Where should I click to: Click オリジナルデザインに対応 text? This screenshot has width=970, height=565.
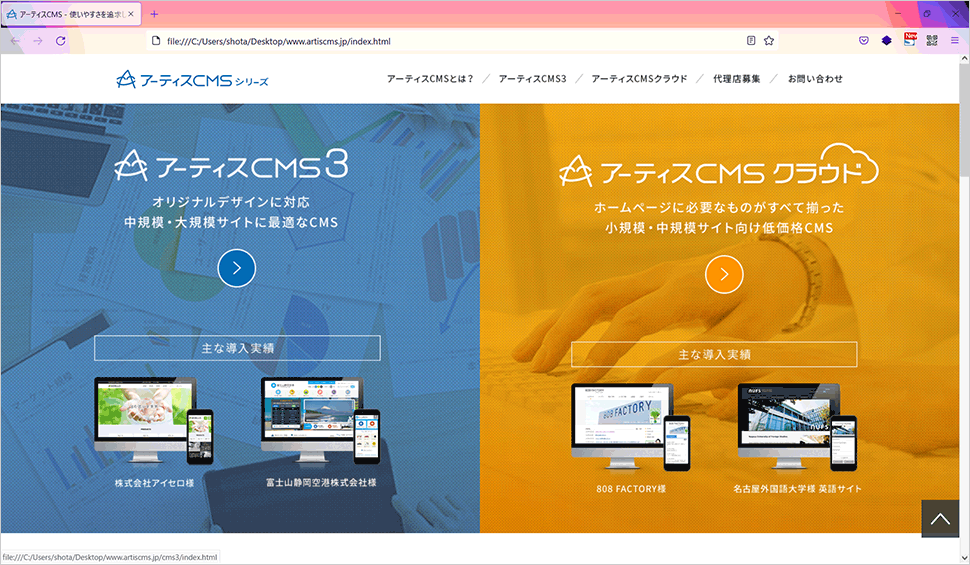pos(231,202)
